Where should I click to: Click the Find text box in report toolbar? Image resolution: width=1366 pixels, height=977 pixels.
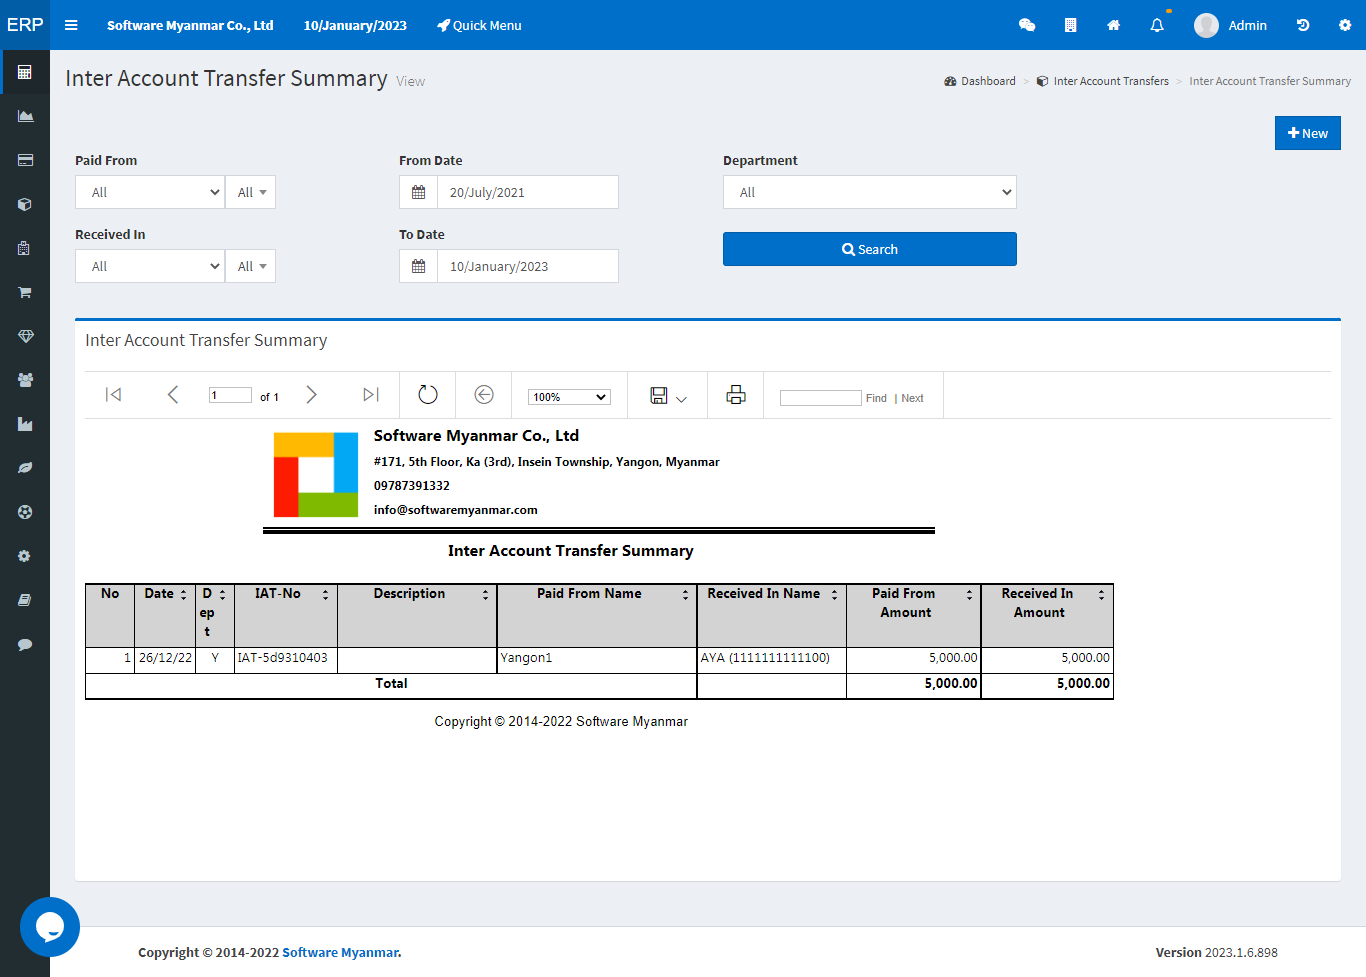click(x=820, y=398)
